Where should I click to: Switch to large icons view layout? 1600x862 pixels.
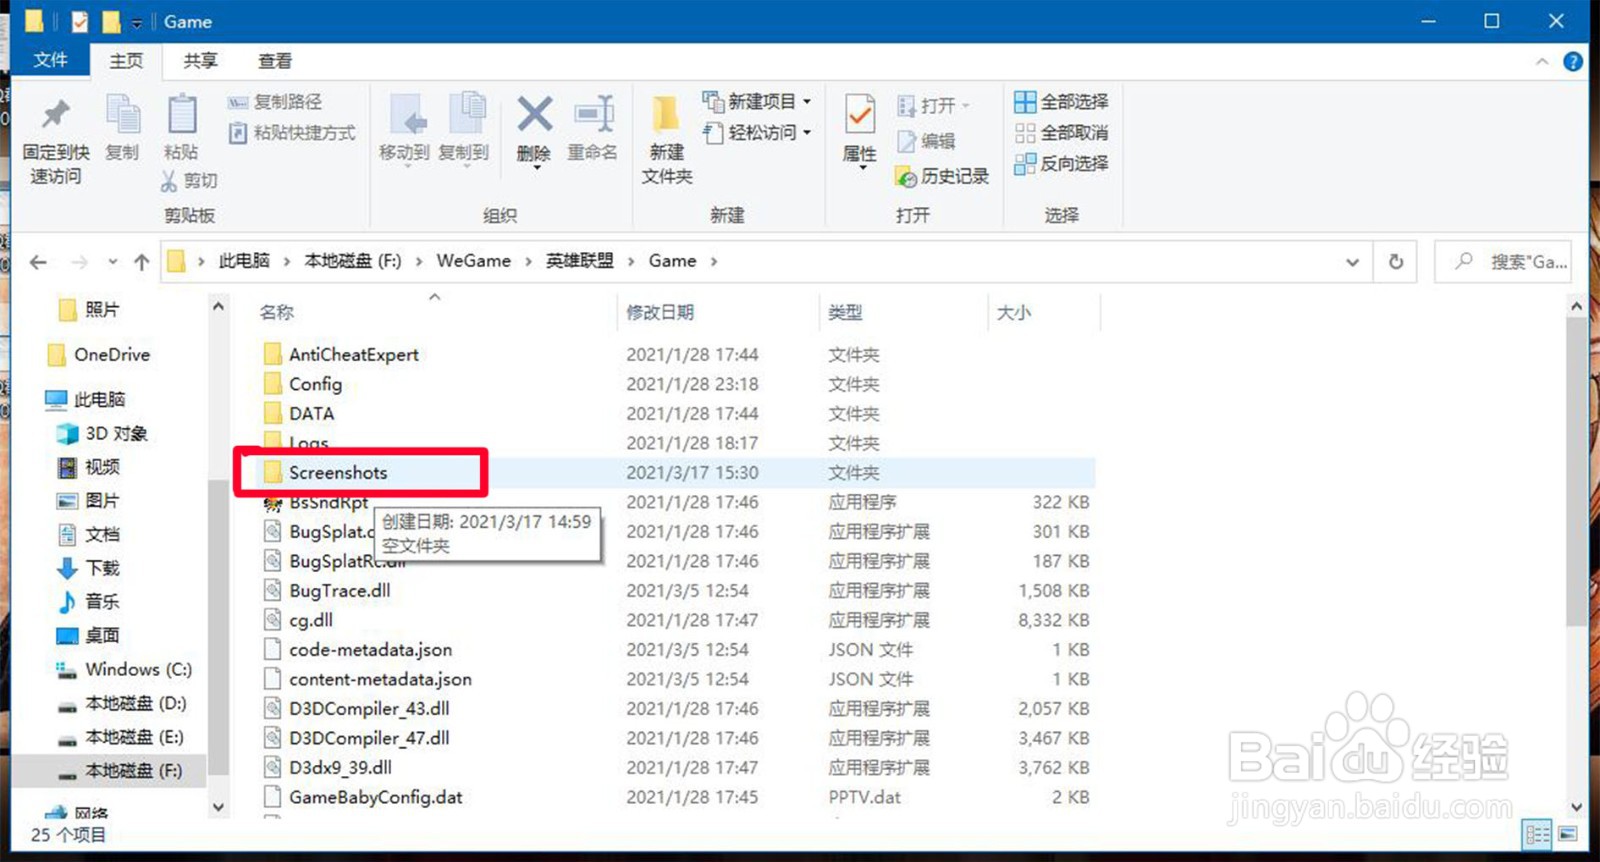click(x=1567, y=834)
